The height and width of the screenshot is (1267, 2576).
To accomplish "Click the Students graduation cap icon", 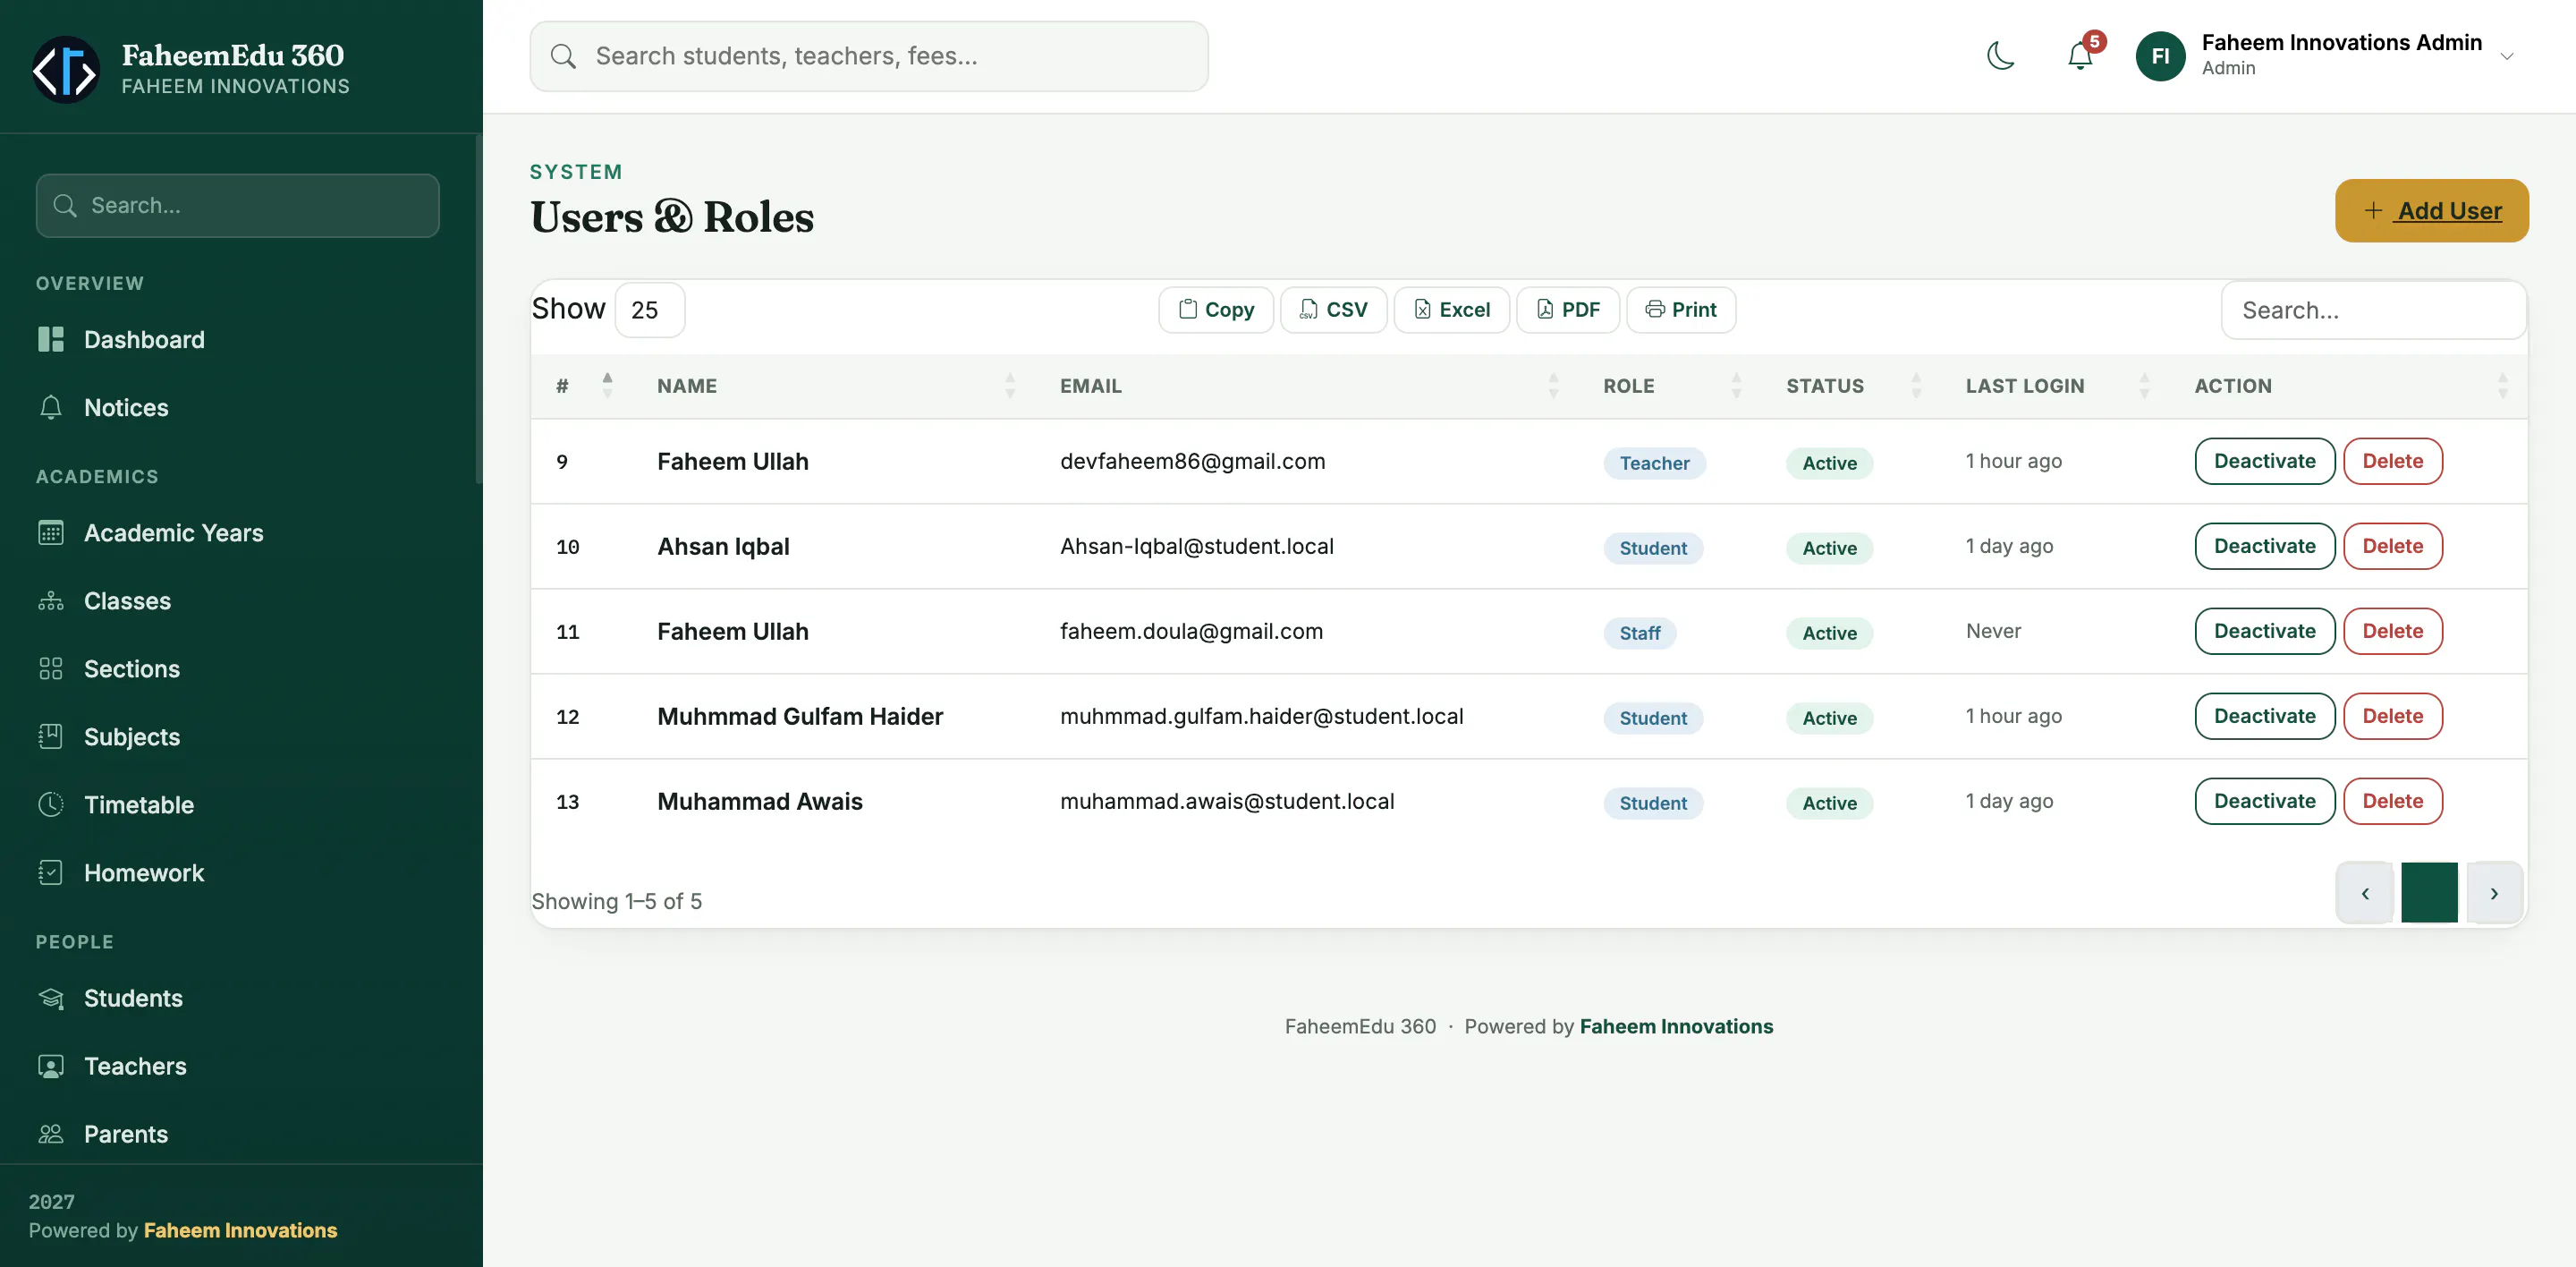I will point(51,998).
